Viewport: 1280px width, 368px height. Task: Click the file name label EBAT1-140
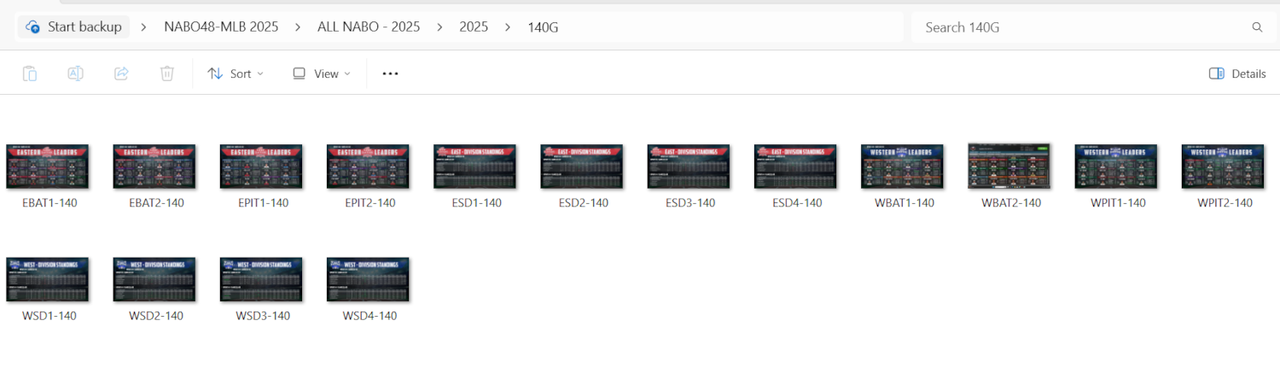click(x=49, y=203)
